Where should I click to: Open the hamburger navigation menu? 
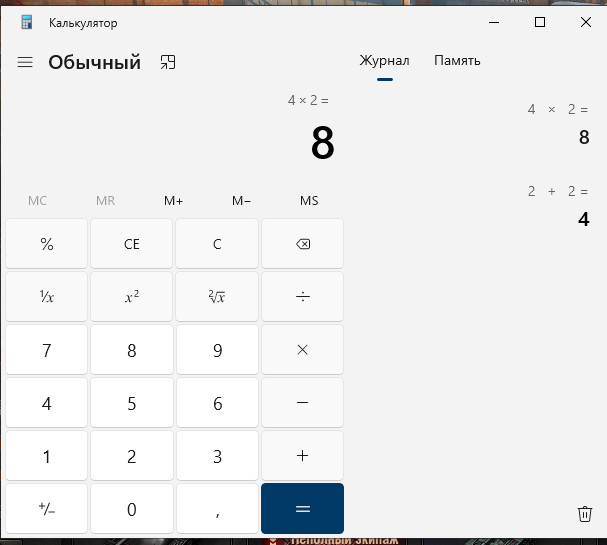coord(25,62)
